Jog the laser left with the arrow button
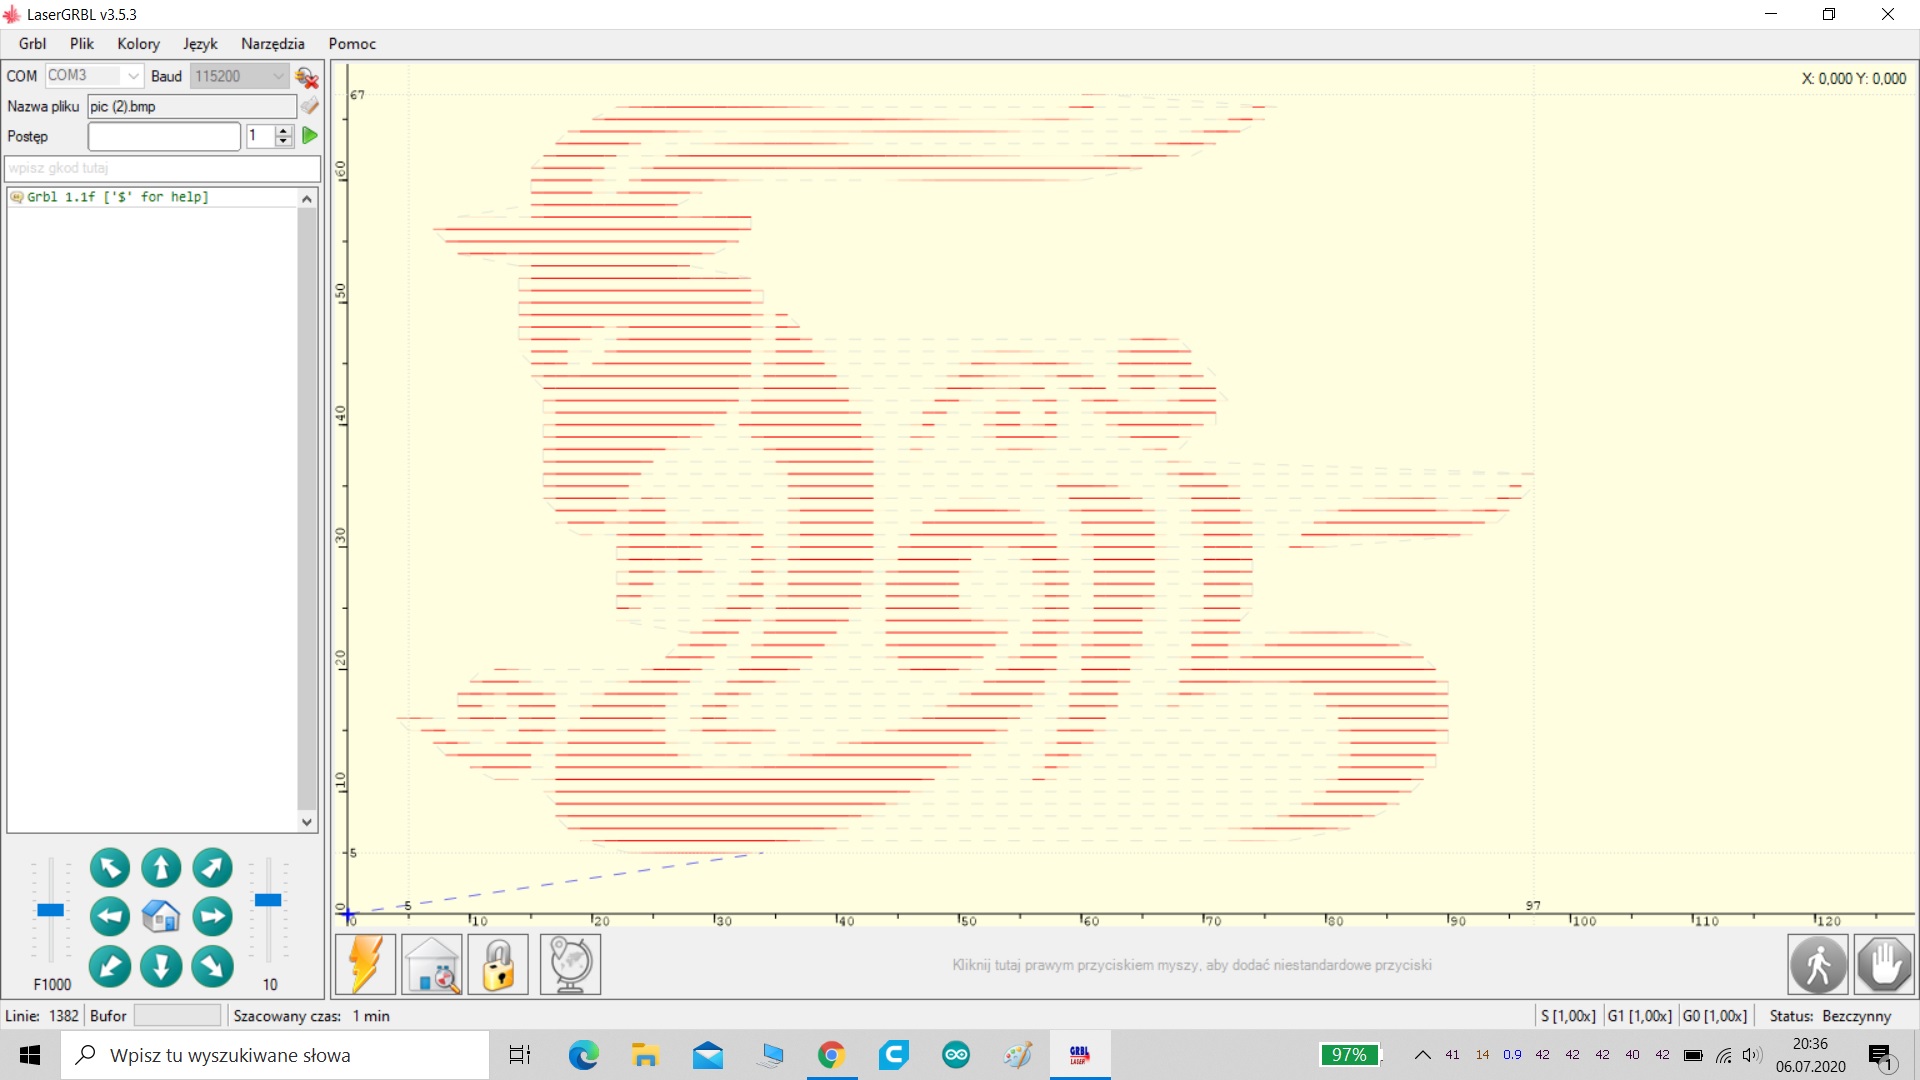Screen dimensions: 1920x1080 (110, 916)
